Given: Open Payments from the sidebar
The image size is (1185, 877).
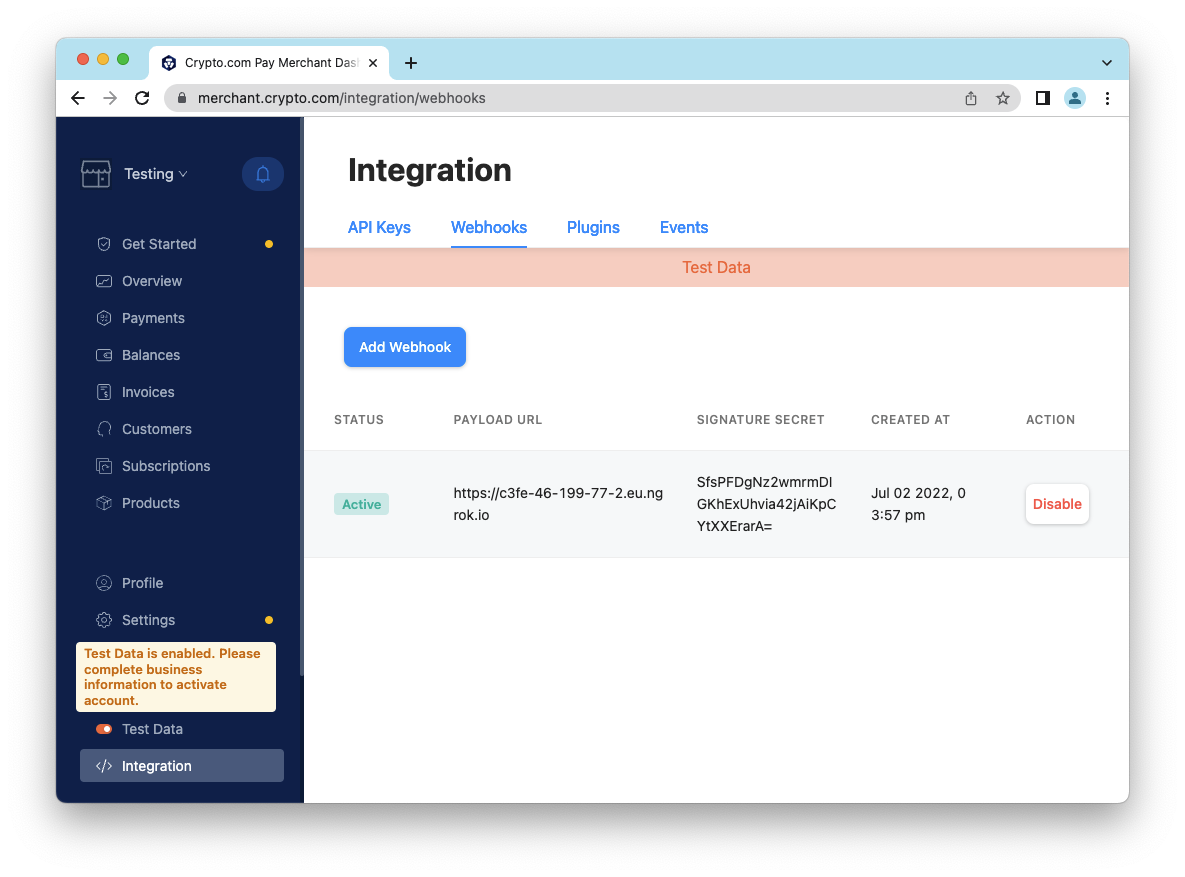Looking at the screenshot, I should click(x=152, y=318).
